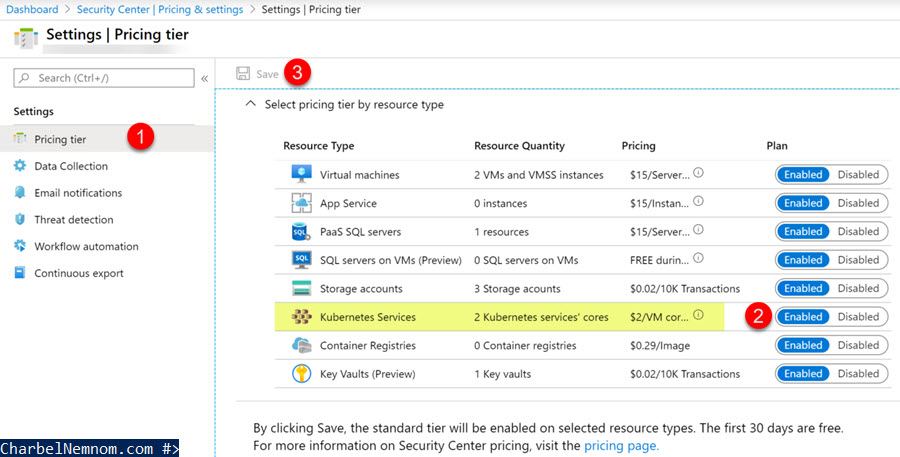Click '$0.29/Image' pricing cell
Viewport: 900px width, 457px height.
click(660, 346)
